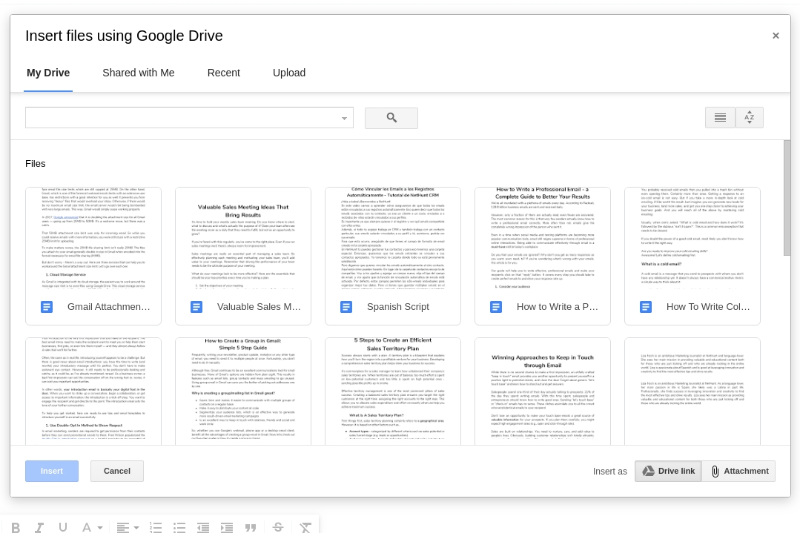Click the Spanish Script file name
800x533 pixels.
click(x=398, y=307)
